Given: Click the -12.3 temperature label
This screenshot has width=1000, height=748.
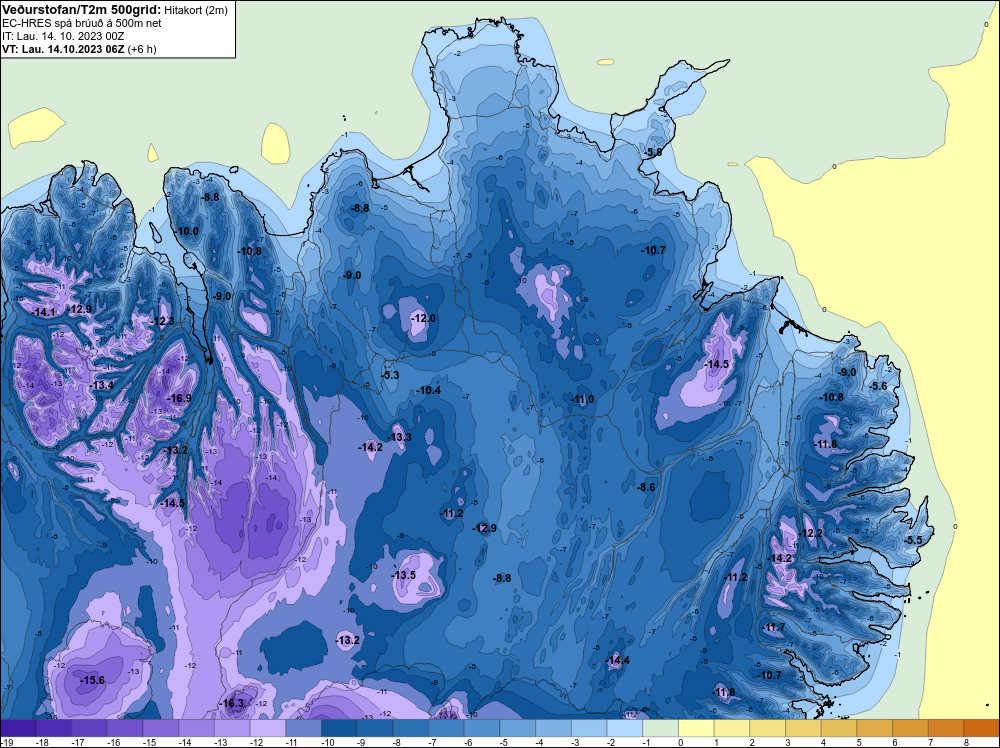Looking at the screenshot, I should 163,321.
